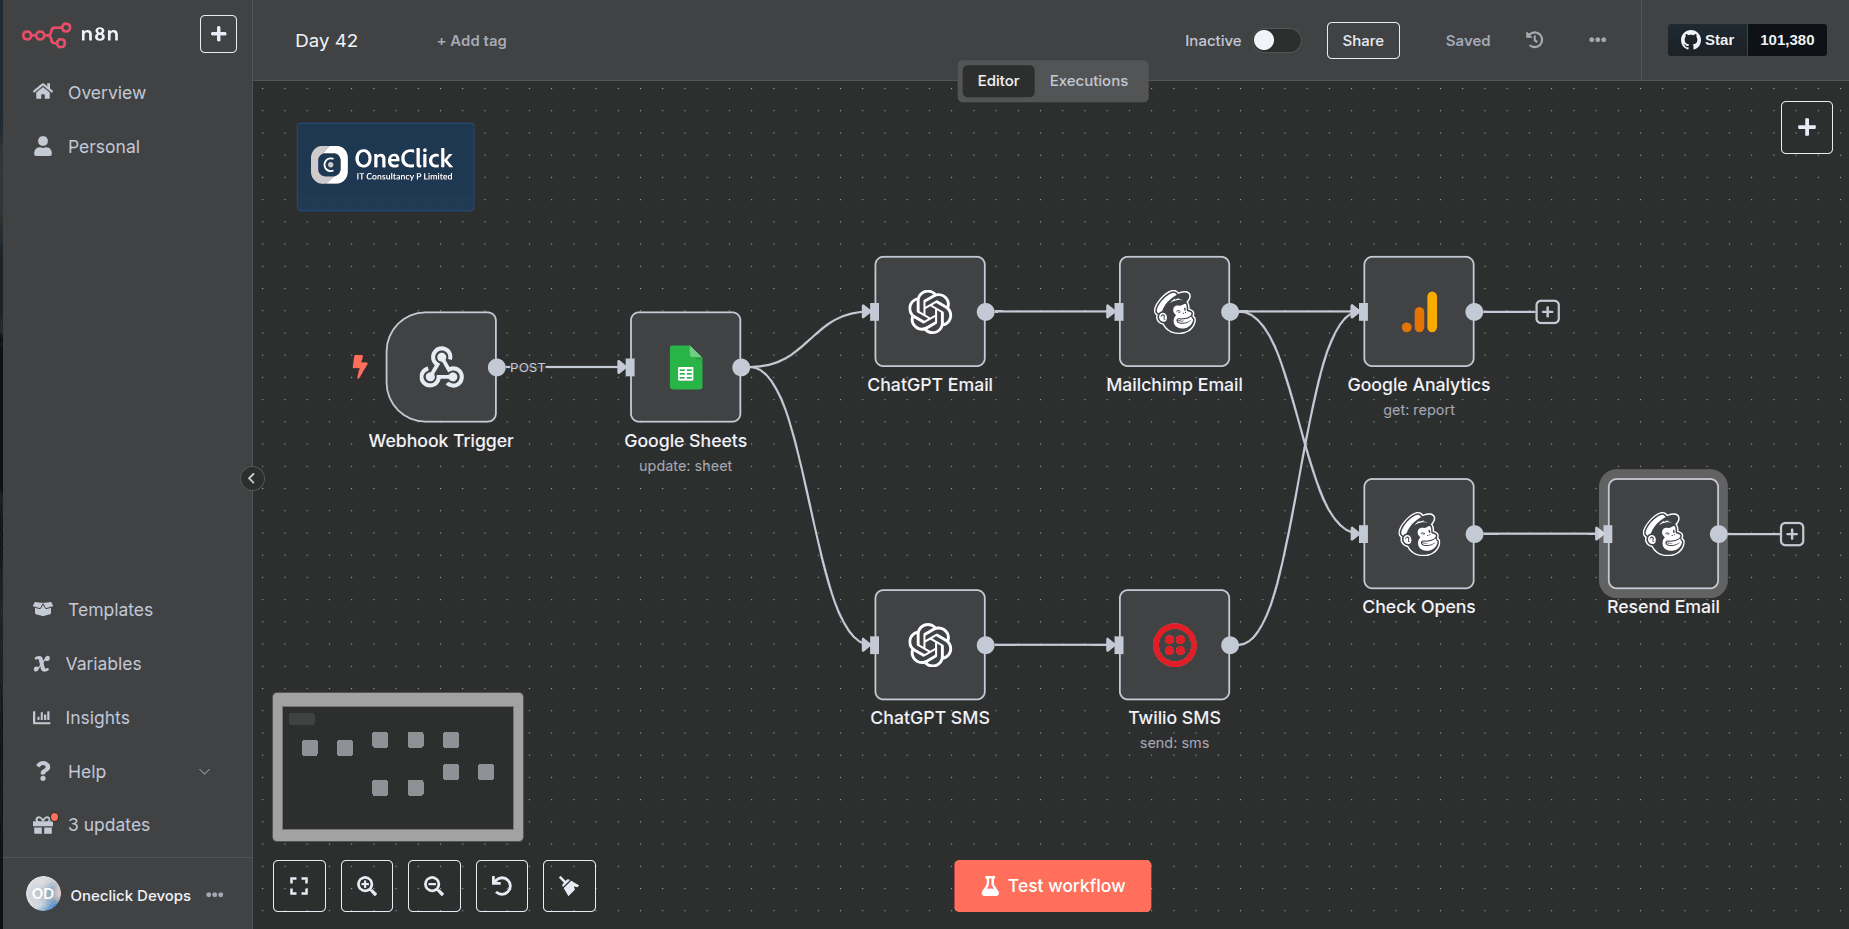Click the 'update: sheet' subtitle text
1849x929 pixels.
pos(685,466)
